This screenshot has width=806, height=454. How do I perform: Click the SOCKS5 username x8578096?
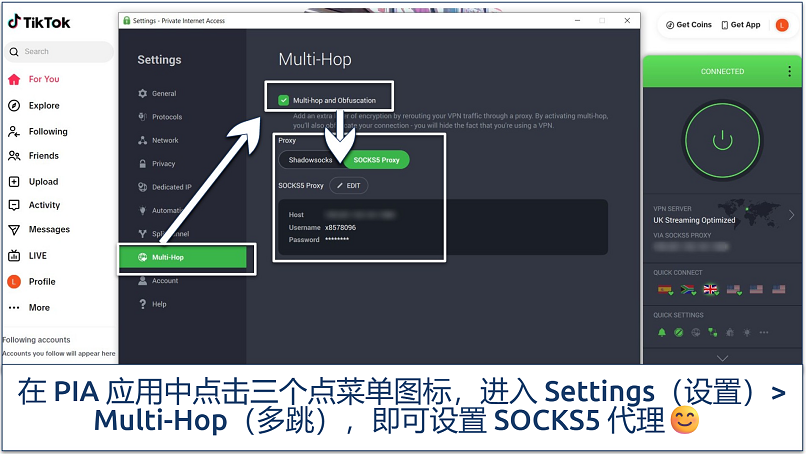point(340,227)
